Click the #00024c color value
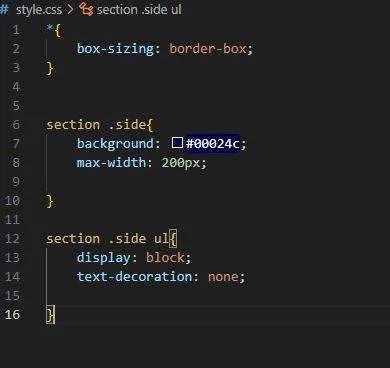 (213, 144)
